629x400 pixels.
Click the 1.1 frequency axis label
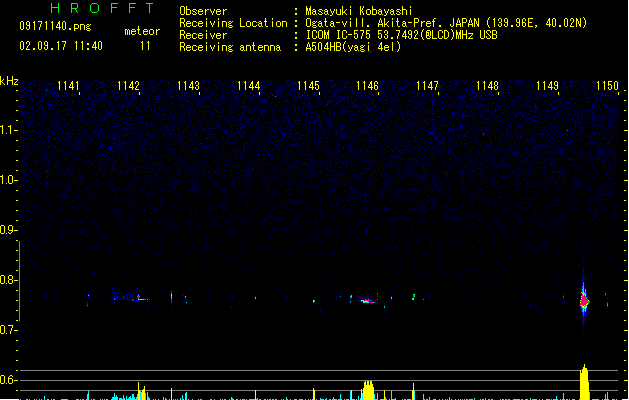[8, 130]
